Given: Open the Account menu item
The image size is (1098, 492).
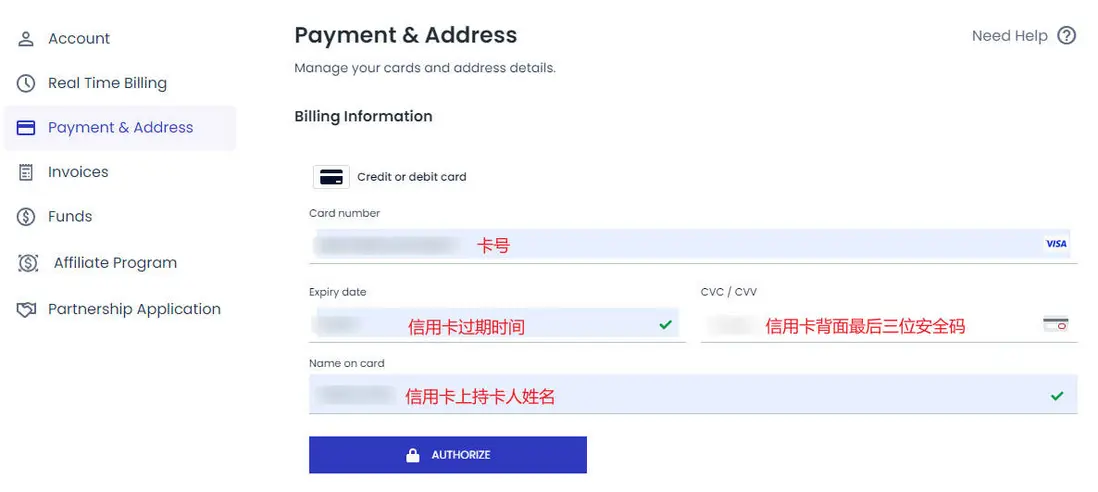Looking at the screenshot, I should click(x=79, y=39).
